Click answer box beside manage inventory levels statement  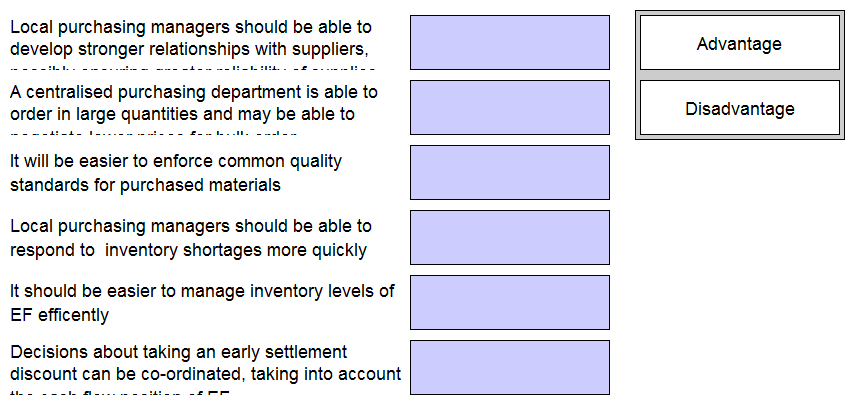(509, 302)
